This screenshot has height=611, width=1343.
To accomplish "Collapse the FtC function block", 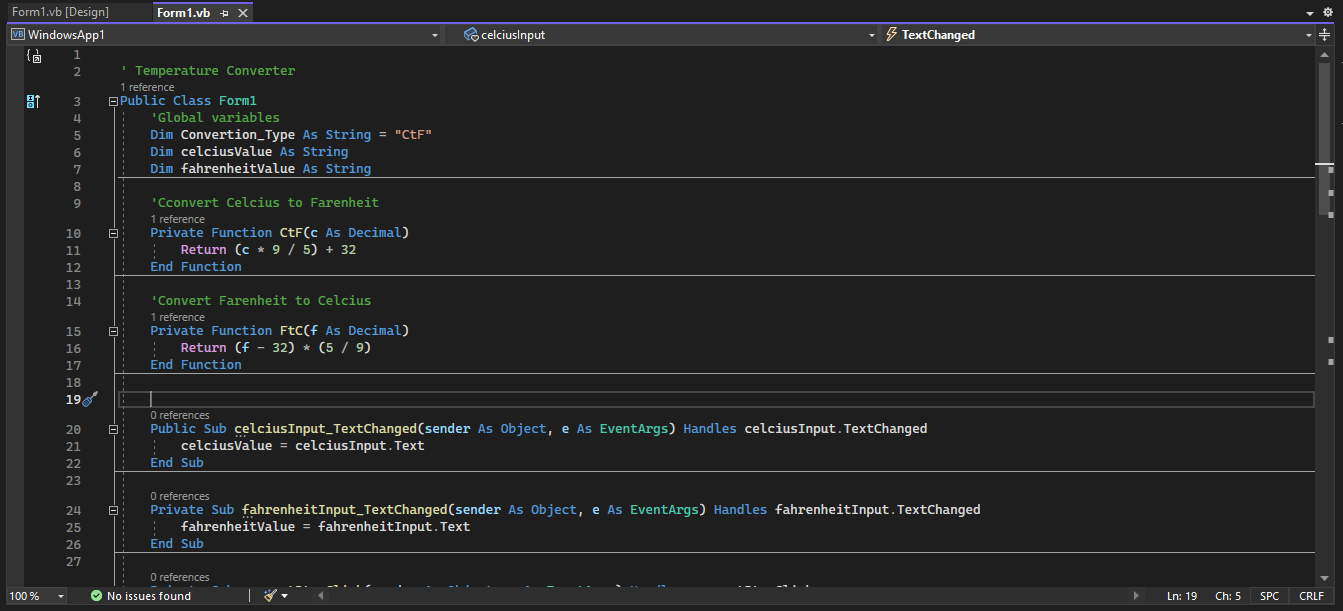I will (x=113, y=331).
